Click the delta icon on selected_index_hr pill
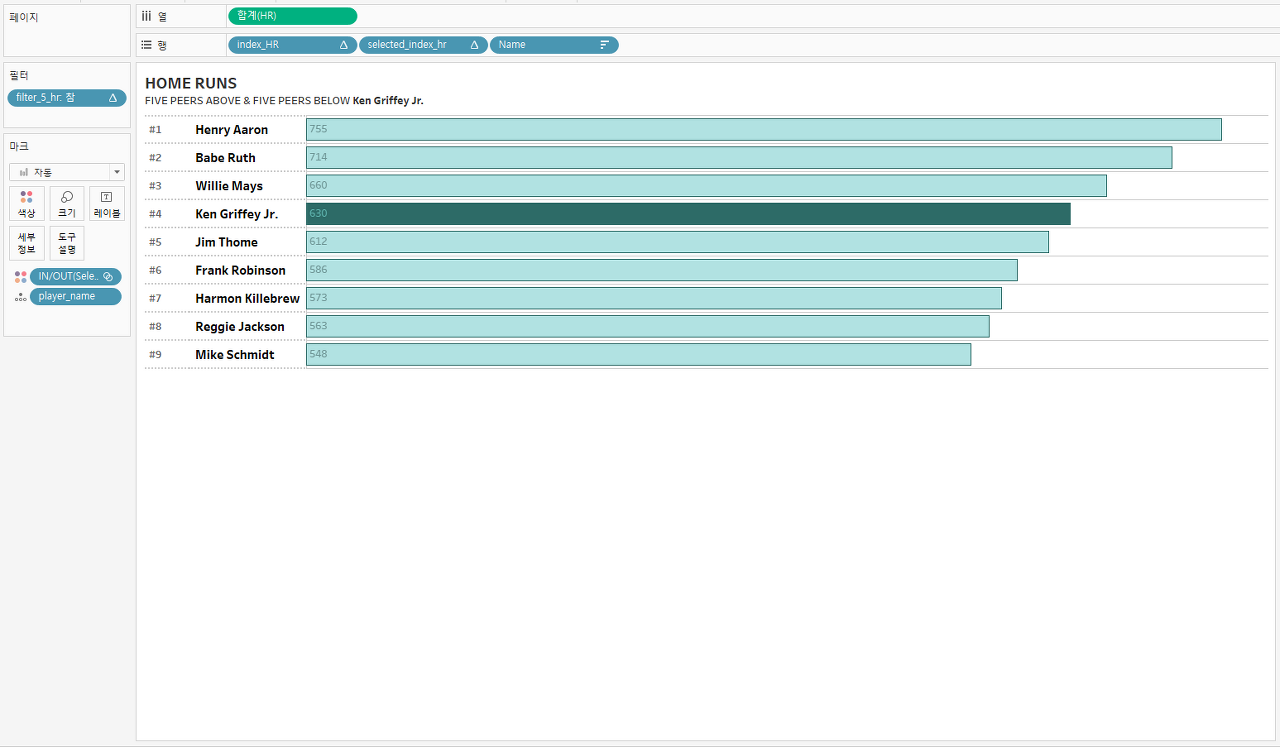 (474, 45)
